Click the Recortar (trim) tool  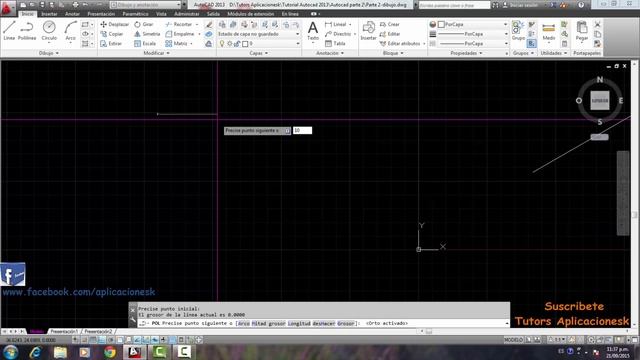(x=179, y=24)
